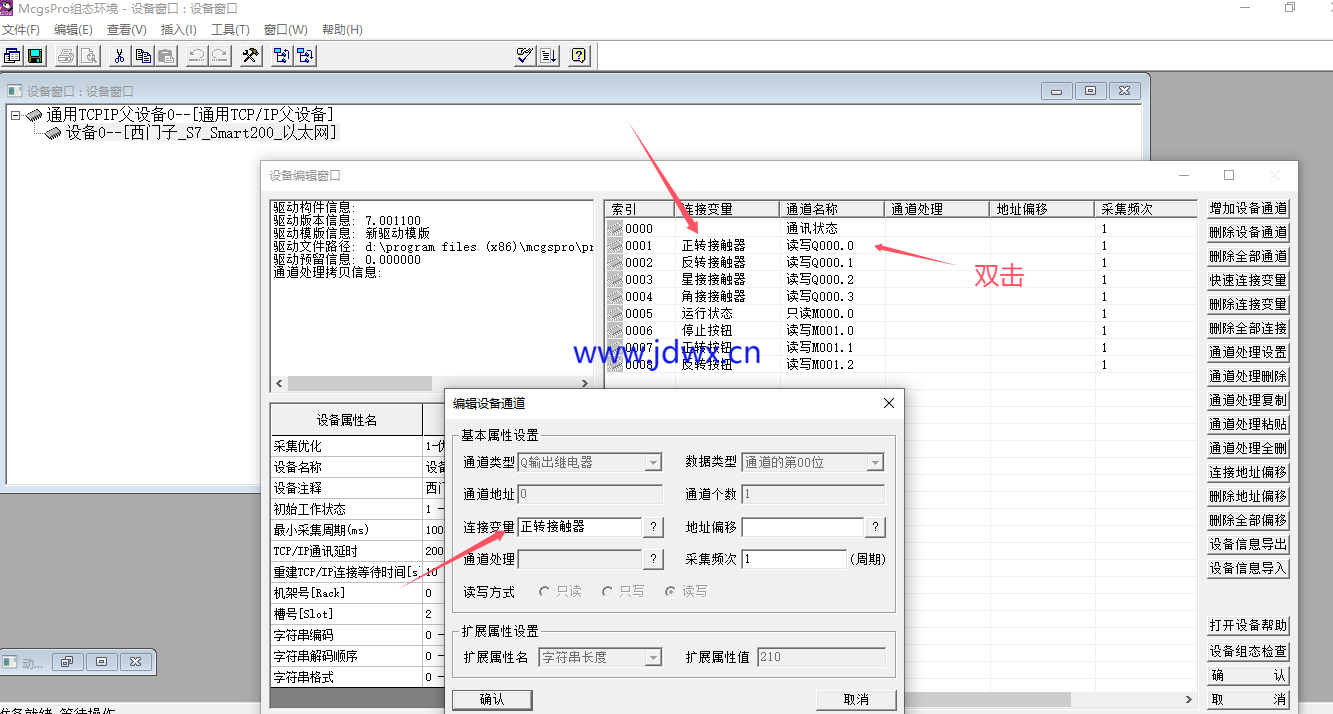Click the 设备组态检查 button
The width and height of the screenshot is (1333, 714).
click(1248, 650)
